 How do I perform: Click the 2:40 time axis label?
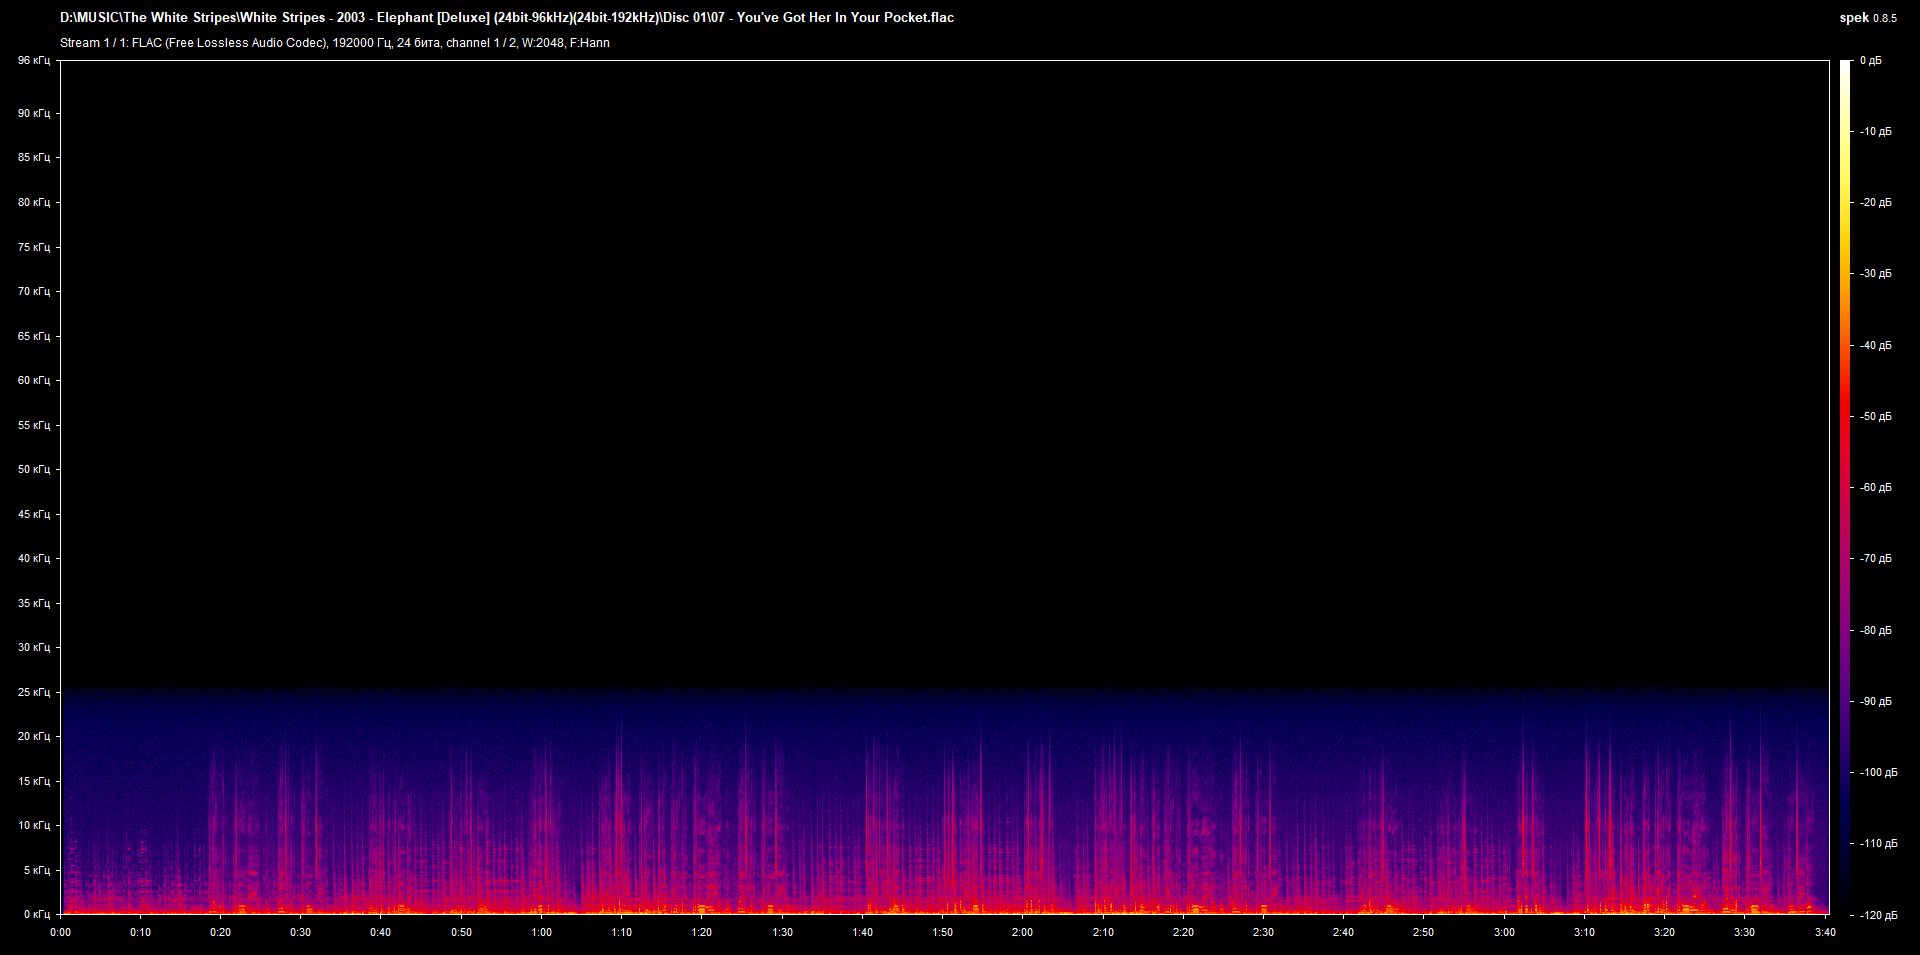click(x=1343, y=932)
